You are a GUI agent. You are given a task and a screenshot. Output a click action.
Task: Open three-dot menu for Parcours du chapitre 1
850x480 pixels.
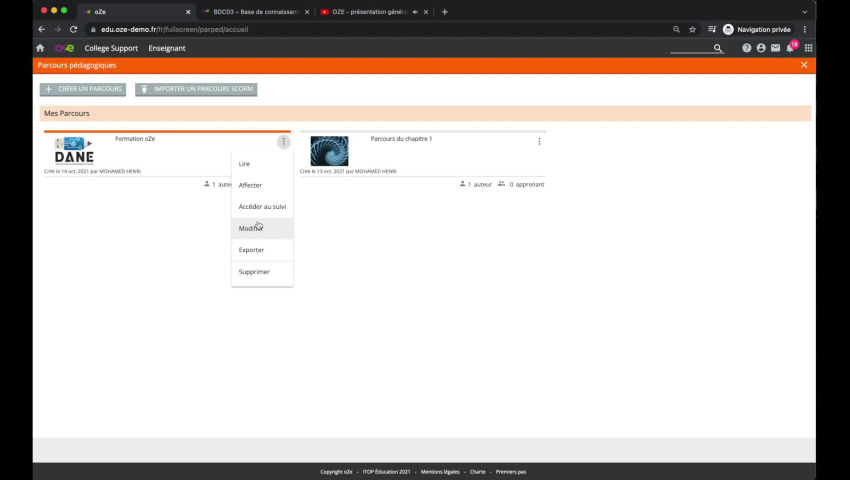(539, 142)
